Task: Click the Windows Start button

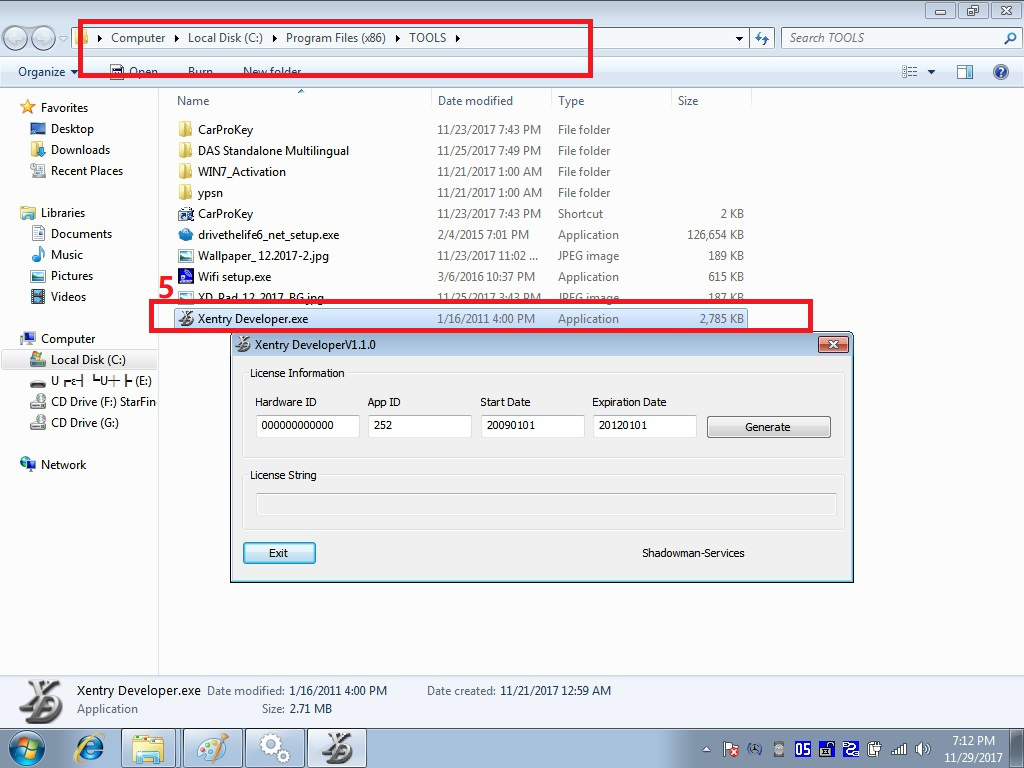Action: pos(27,748)
